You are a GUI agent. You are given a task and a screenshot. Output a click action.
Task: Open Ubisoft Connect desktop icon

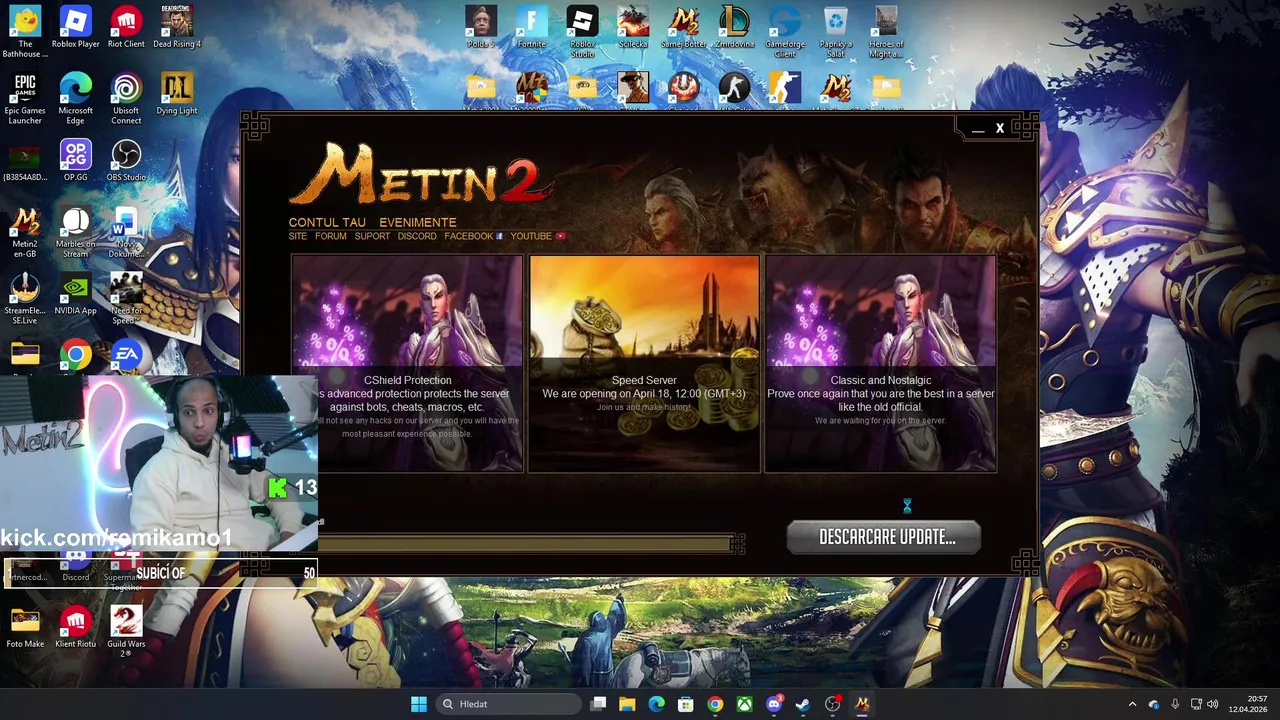coord(126,99)
